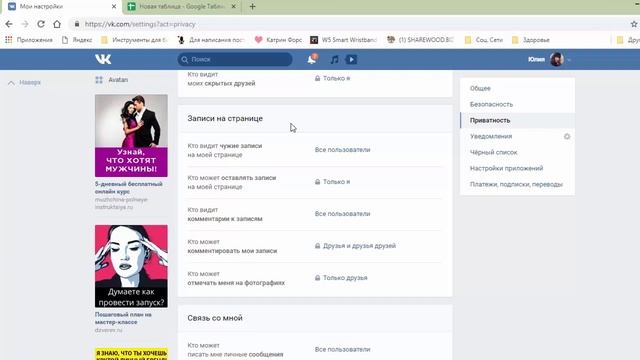Close the Google Таблицы tab
The width and height of the screenshot is (640, 360).
click(233, 7)
